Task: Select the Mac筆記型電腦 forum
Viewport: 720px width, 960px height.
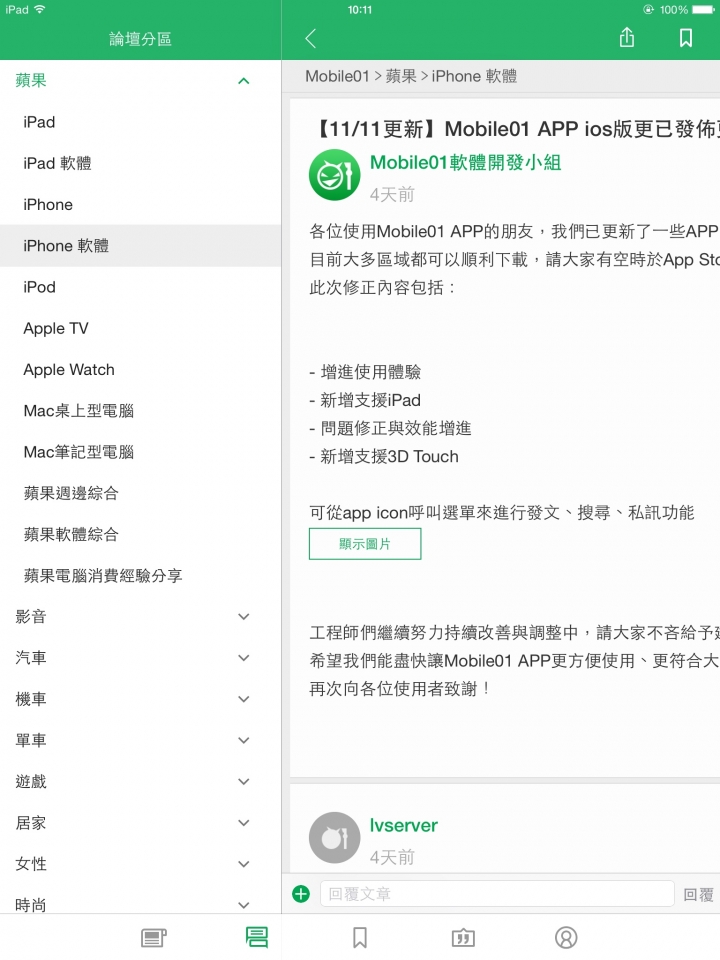Action: [140, 452]
